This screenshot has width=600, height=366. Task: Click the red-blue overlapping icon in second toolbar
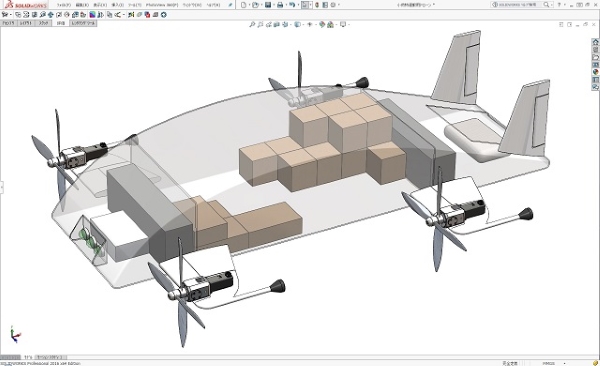(x=147, y=15)
